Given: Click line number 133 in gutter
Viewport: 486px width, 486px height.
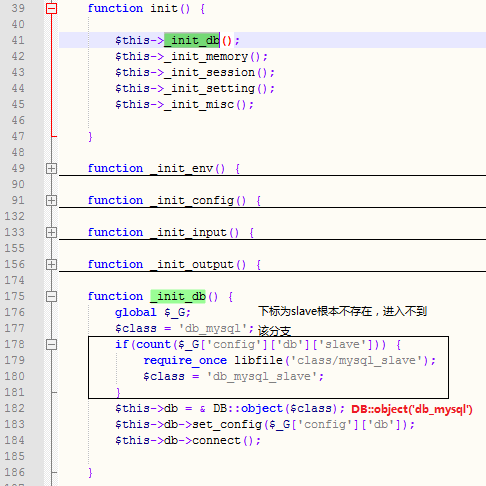Looking at the screenshot, I should [x=14, y=232].
